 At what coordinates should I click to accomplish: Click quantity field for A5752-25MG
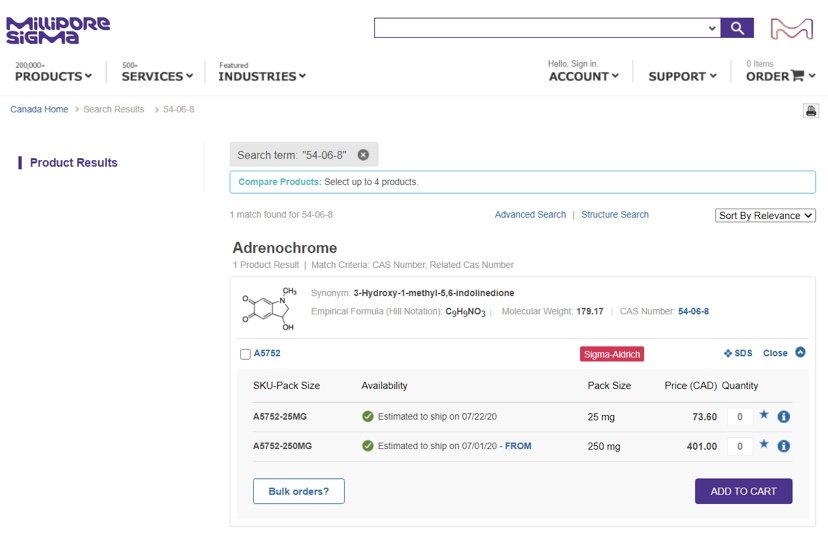(739, 417)
